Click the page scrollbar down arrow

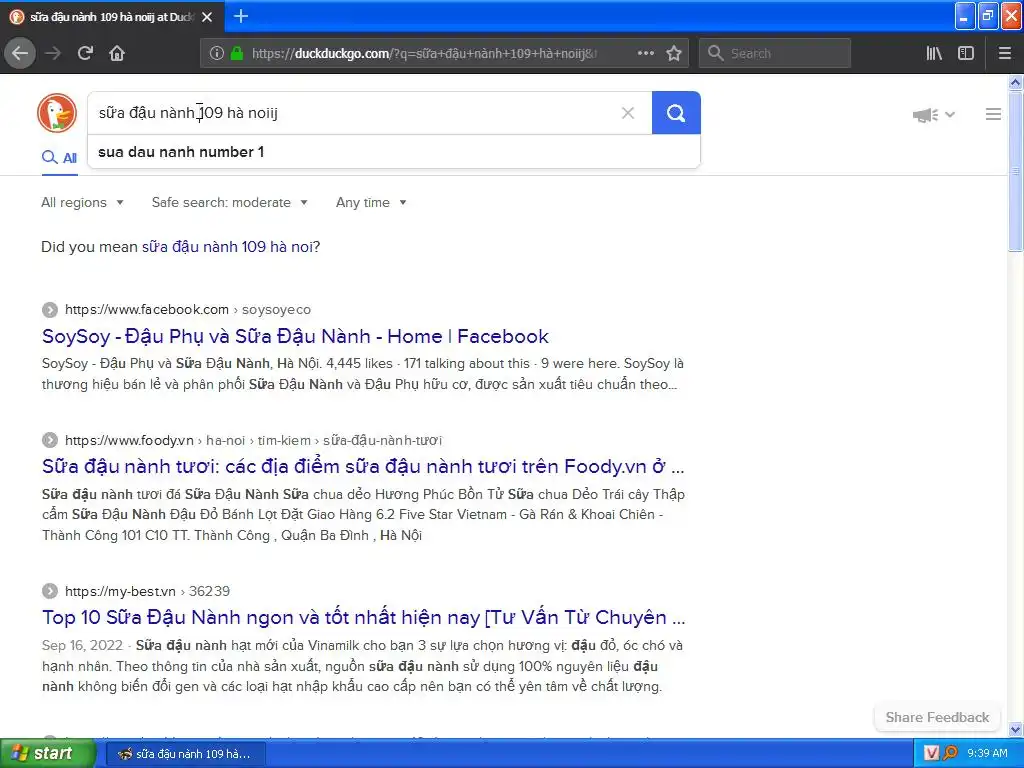coord(1016,729)
